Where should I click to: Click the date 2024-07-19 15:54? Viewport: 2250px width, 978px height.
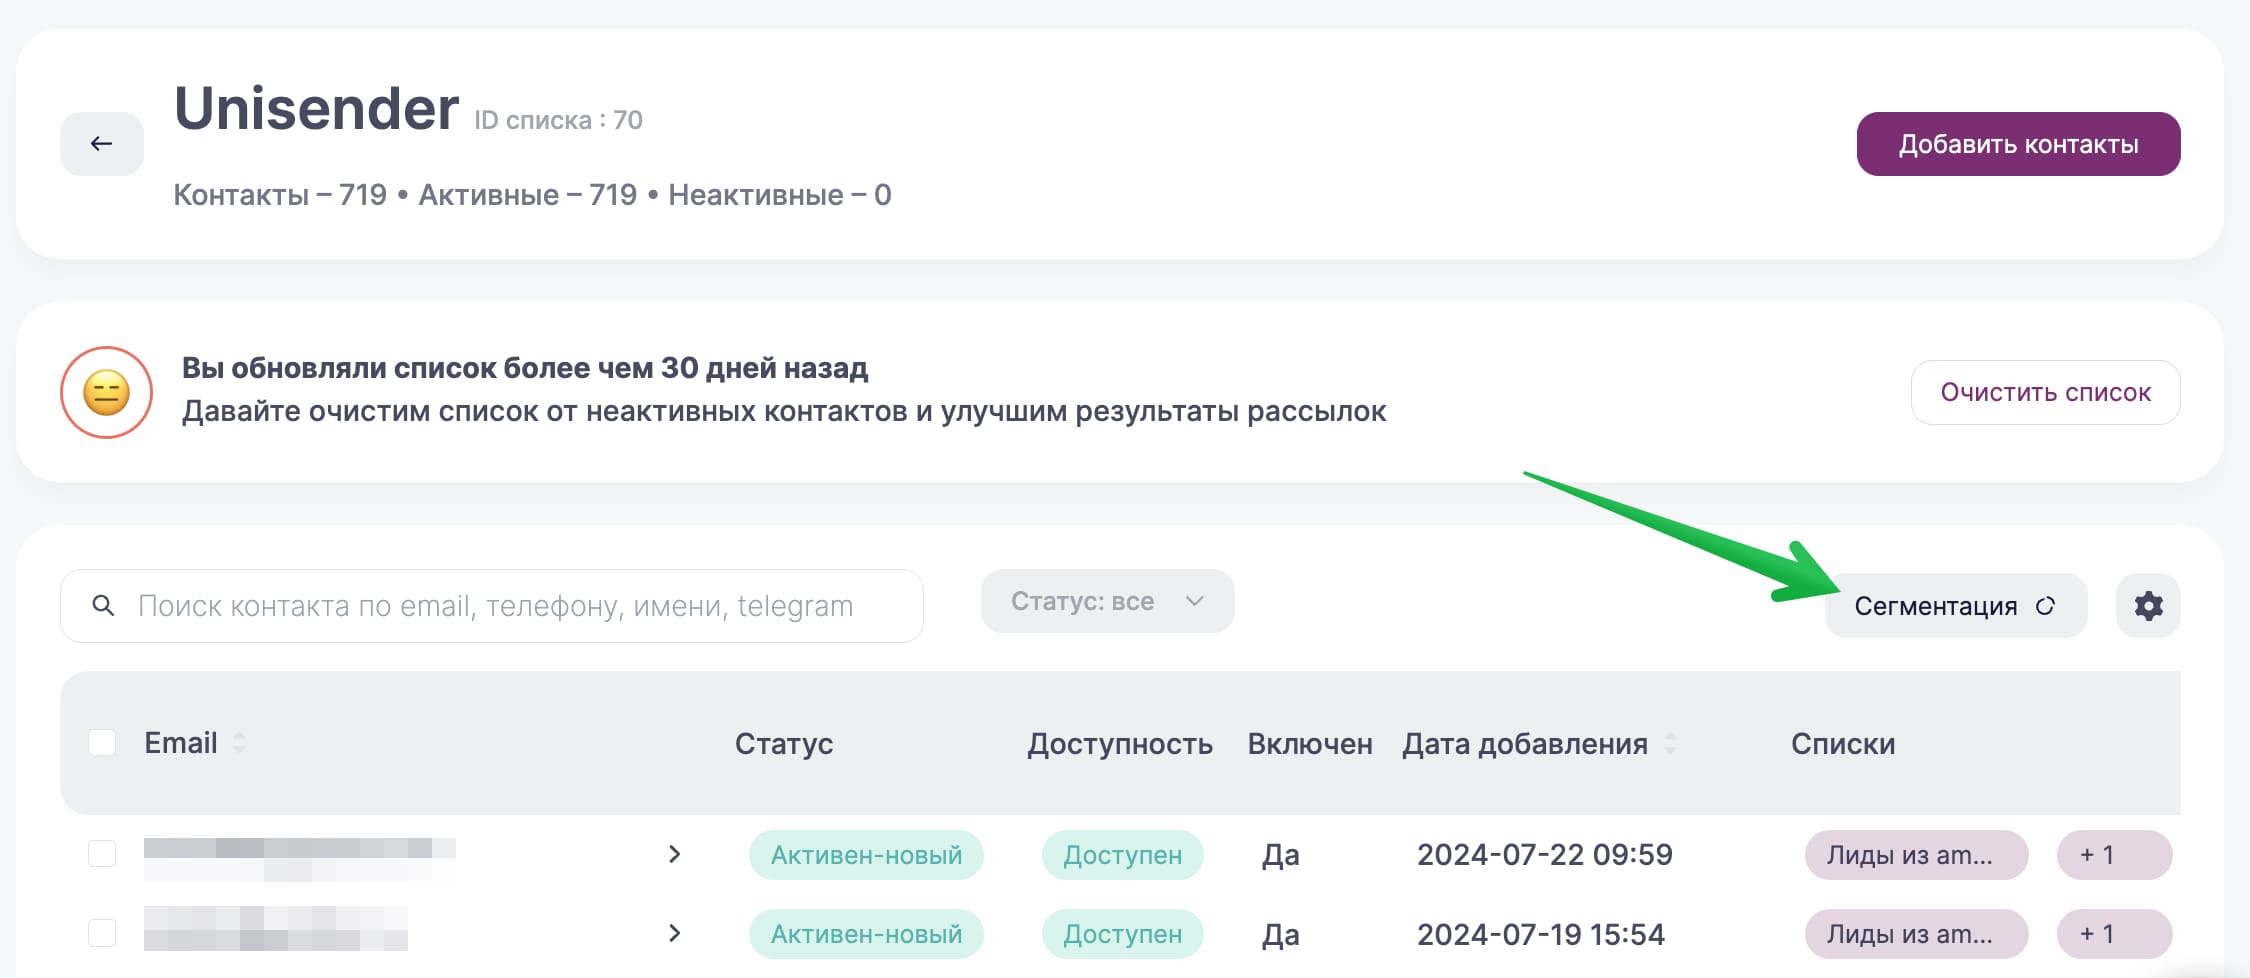[x=1541, y=934]
